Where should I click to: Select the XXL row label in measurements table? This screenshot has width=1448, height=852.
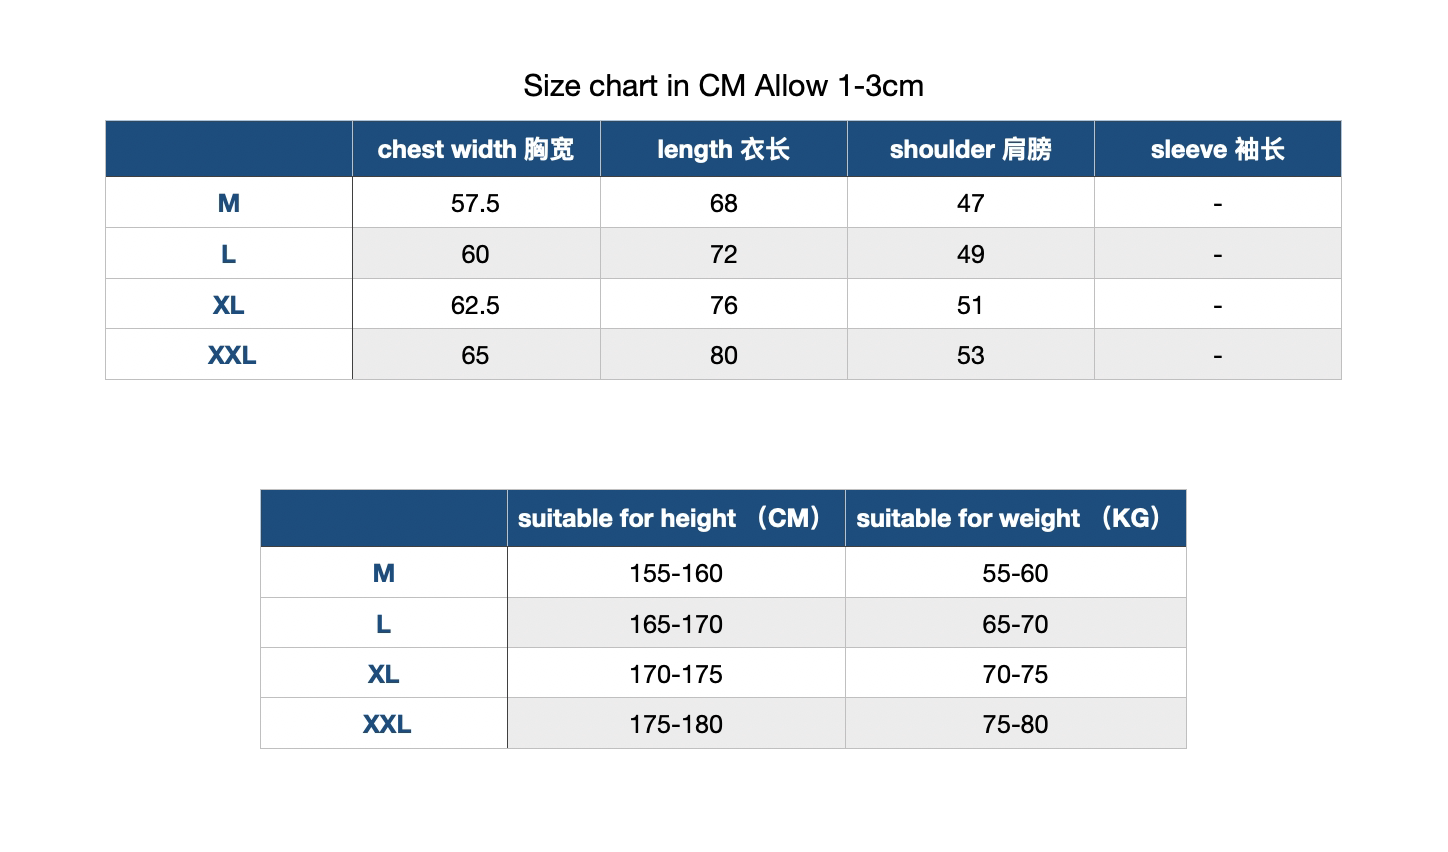[x=231, y=356]
